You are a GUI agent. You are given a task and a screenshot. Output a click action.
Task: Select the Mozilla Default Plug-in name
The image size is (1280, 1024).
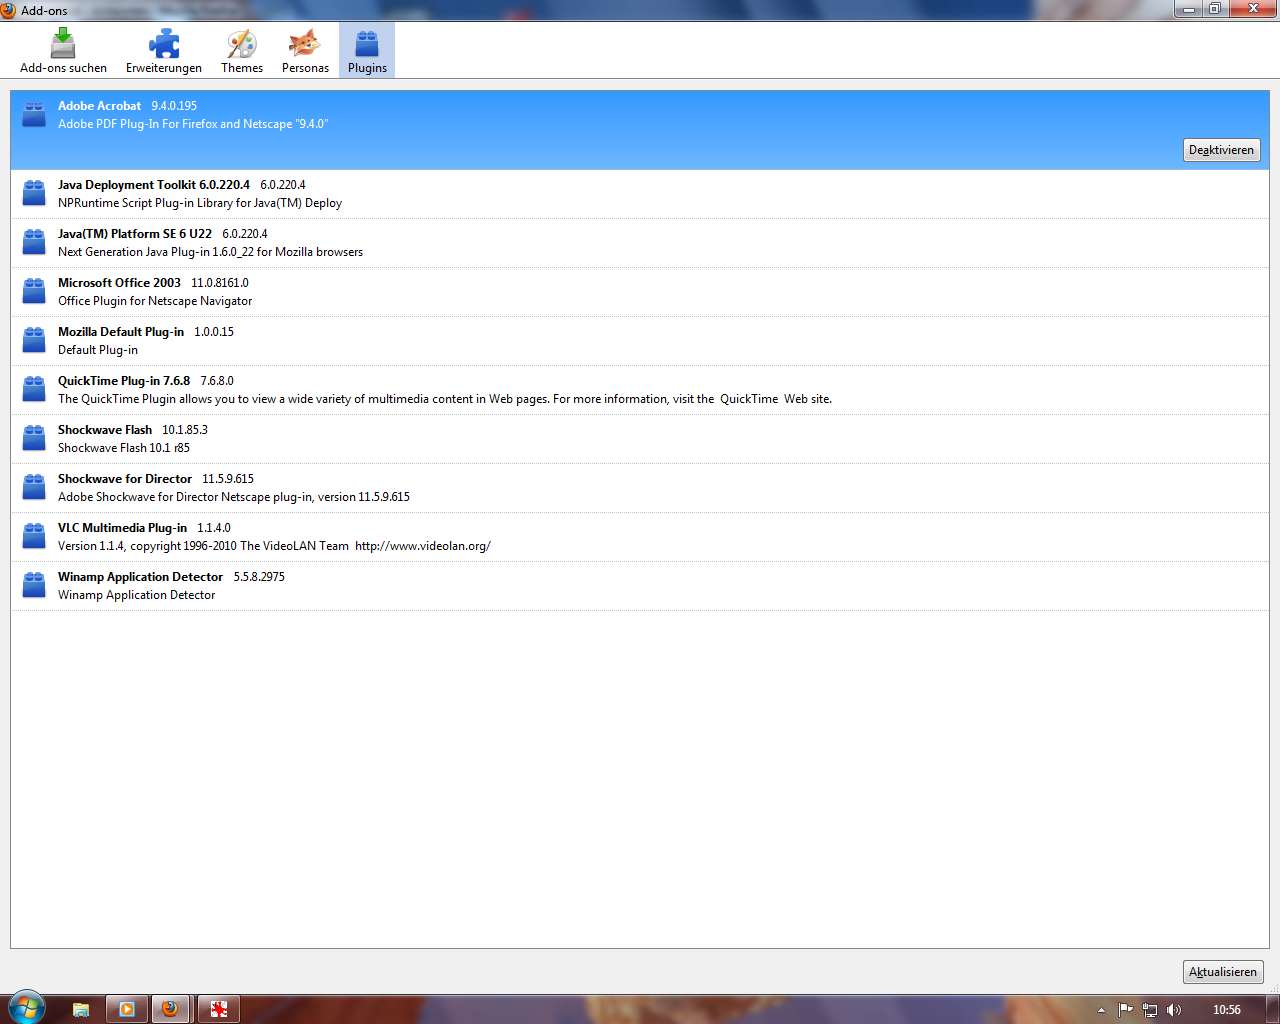point(121,332)
